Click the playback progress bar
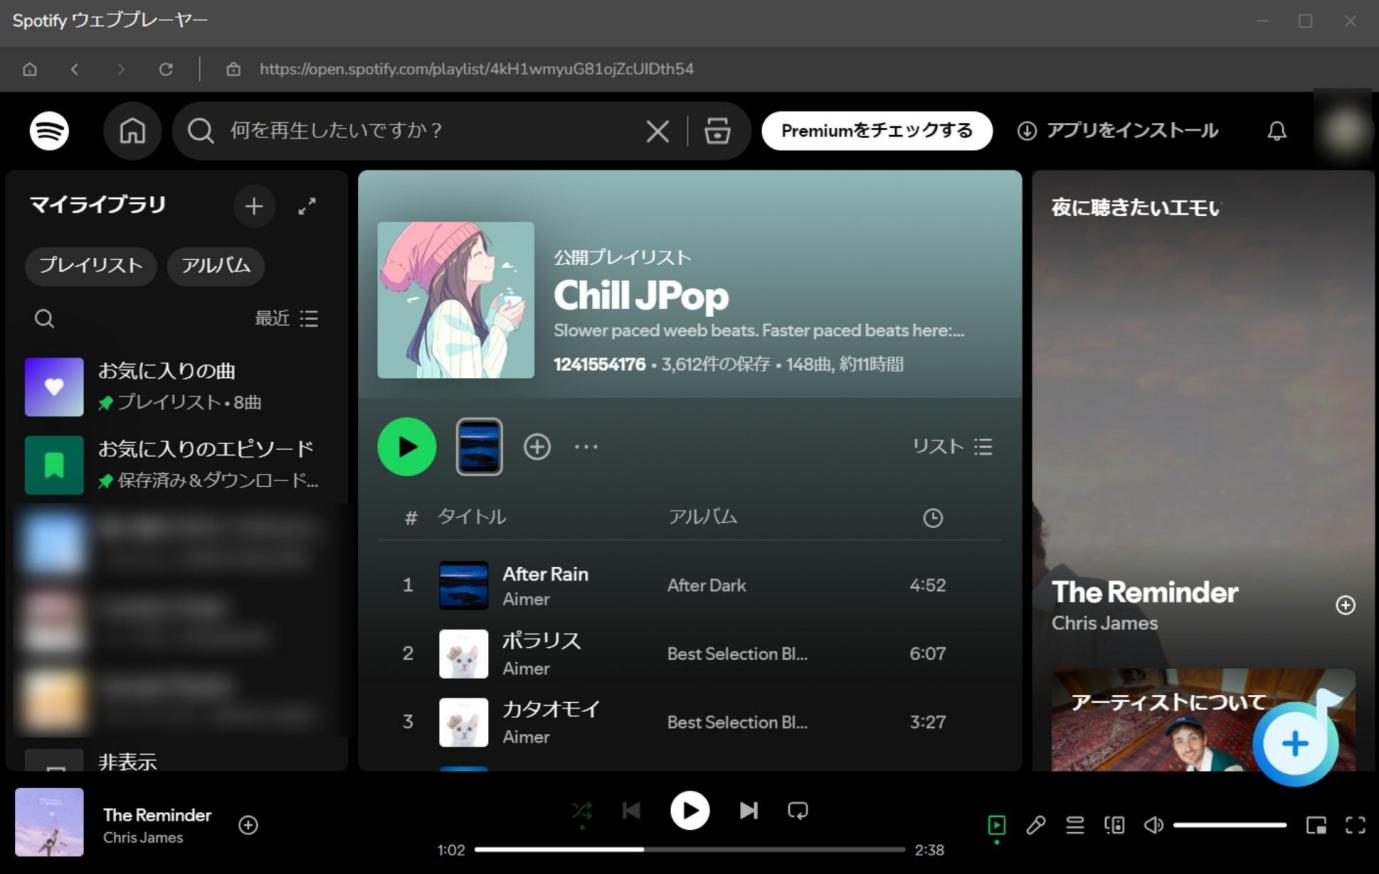1379x874 pixels. coord(690,849)
